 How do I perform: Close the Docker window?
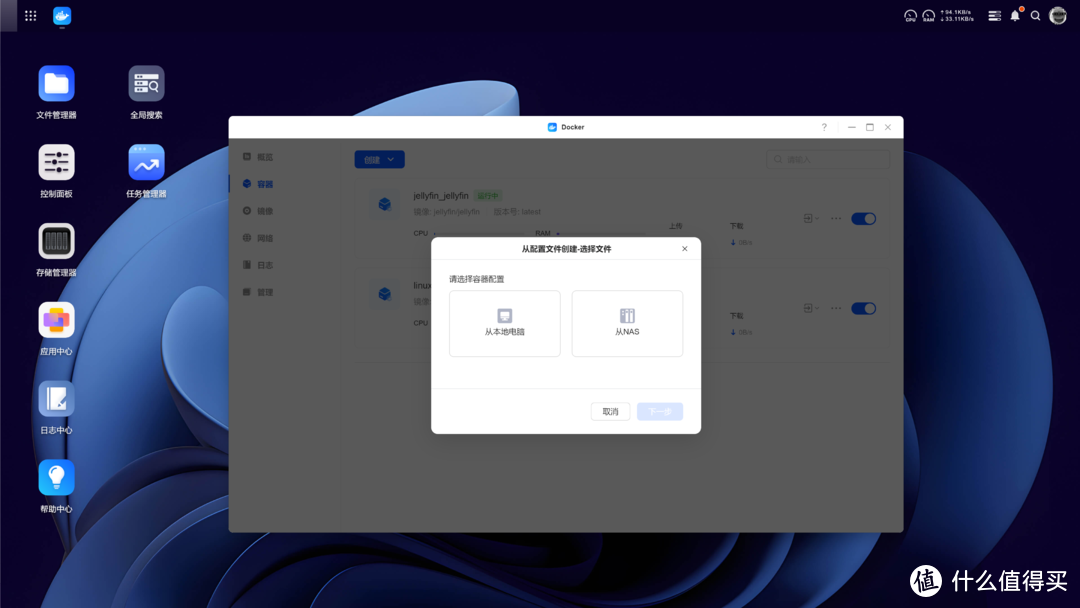click(888, 127)
